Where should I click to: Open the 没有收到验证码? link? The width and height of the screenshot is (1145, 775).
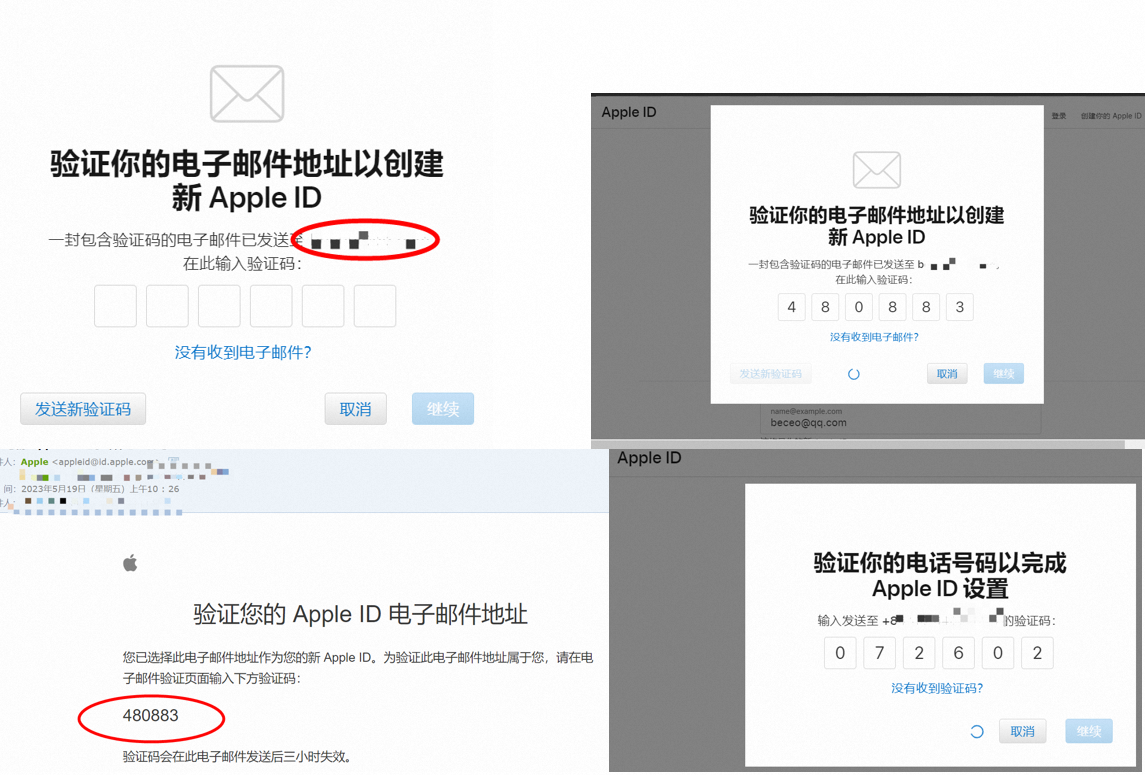pyautogui.click(x=937, y=688)
